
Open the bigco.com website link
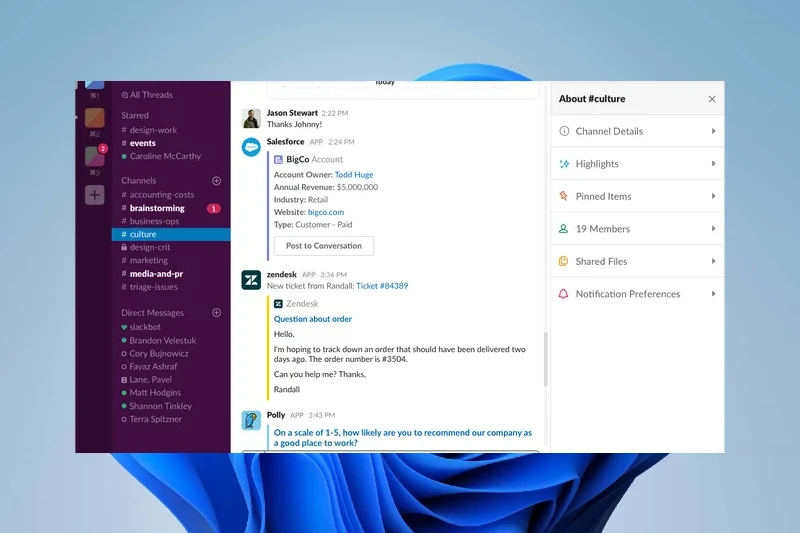click(326, 212)
